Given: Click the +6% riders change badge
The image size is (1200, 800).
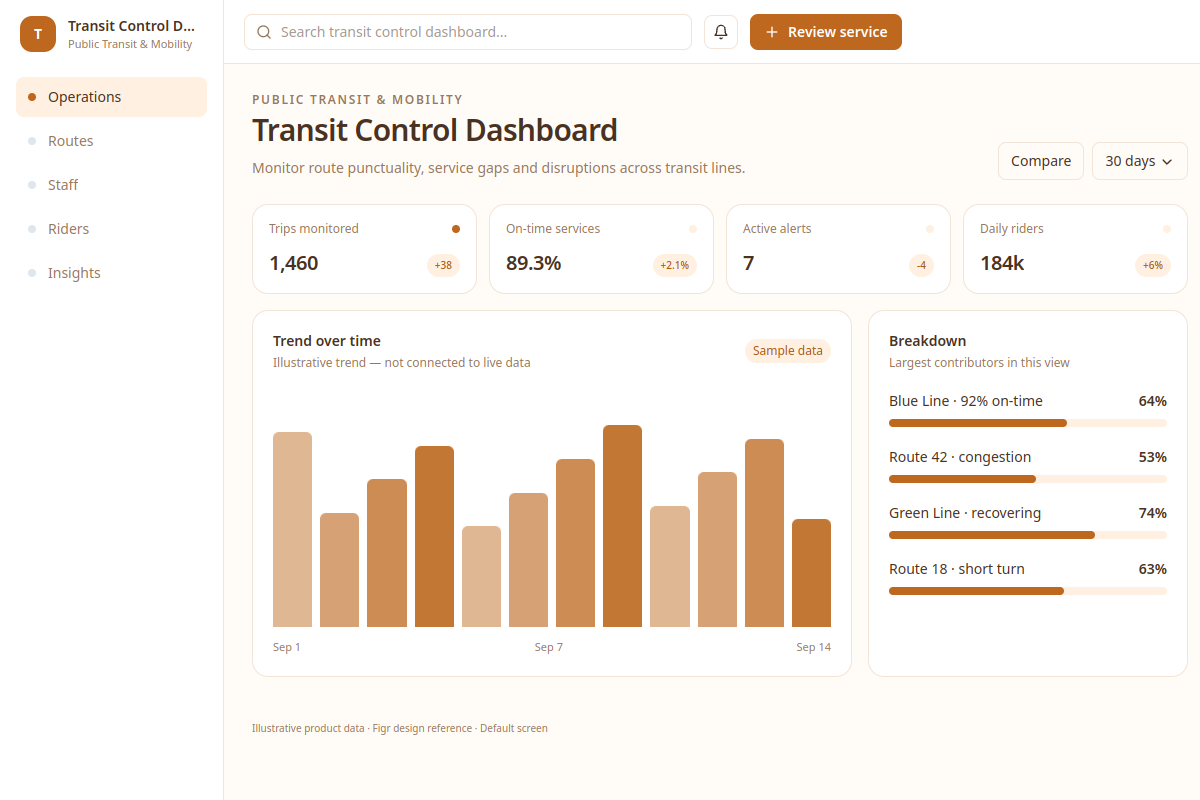Looking at the screenshot, I should click(x=1153, y=265).
